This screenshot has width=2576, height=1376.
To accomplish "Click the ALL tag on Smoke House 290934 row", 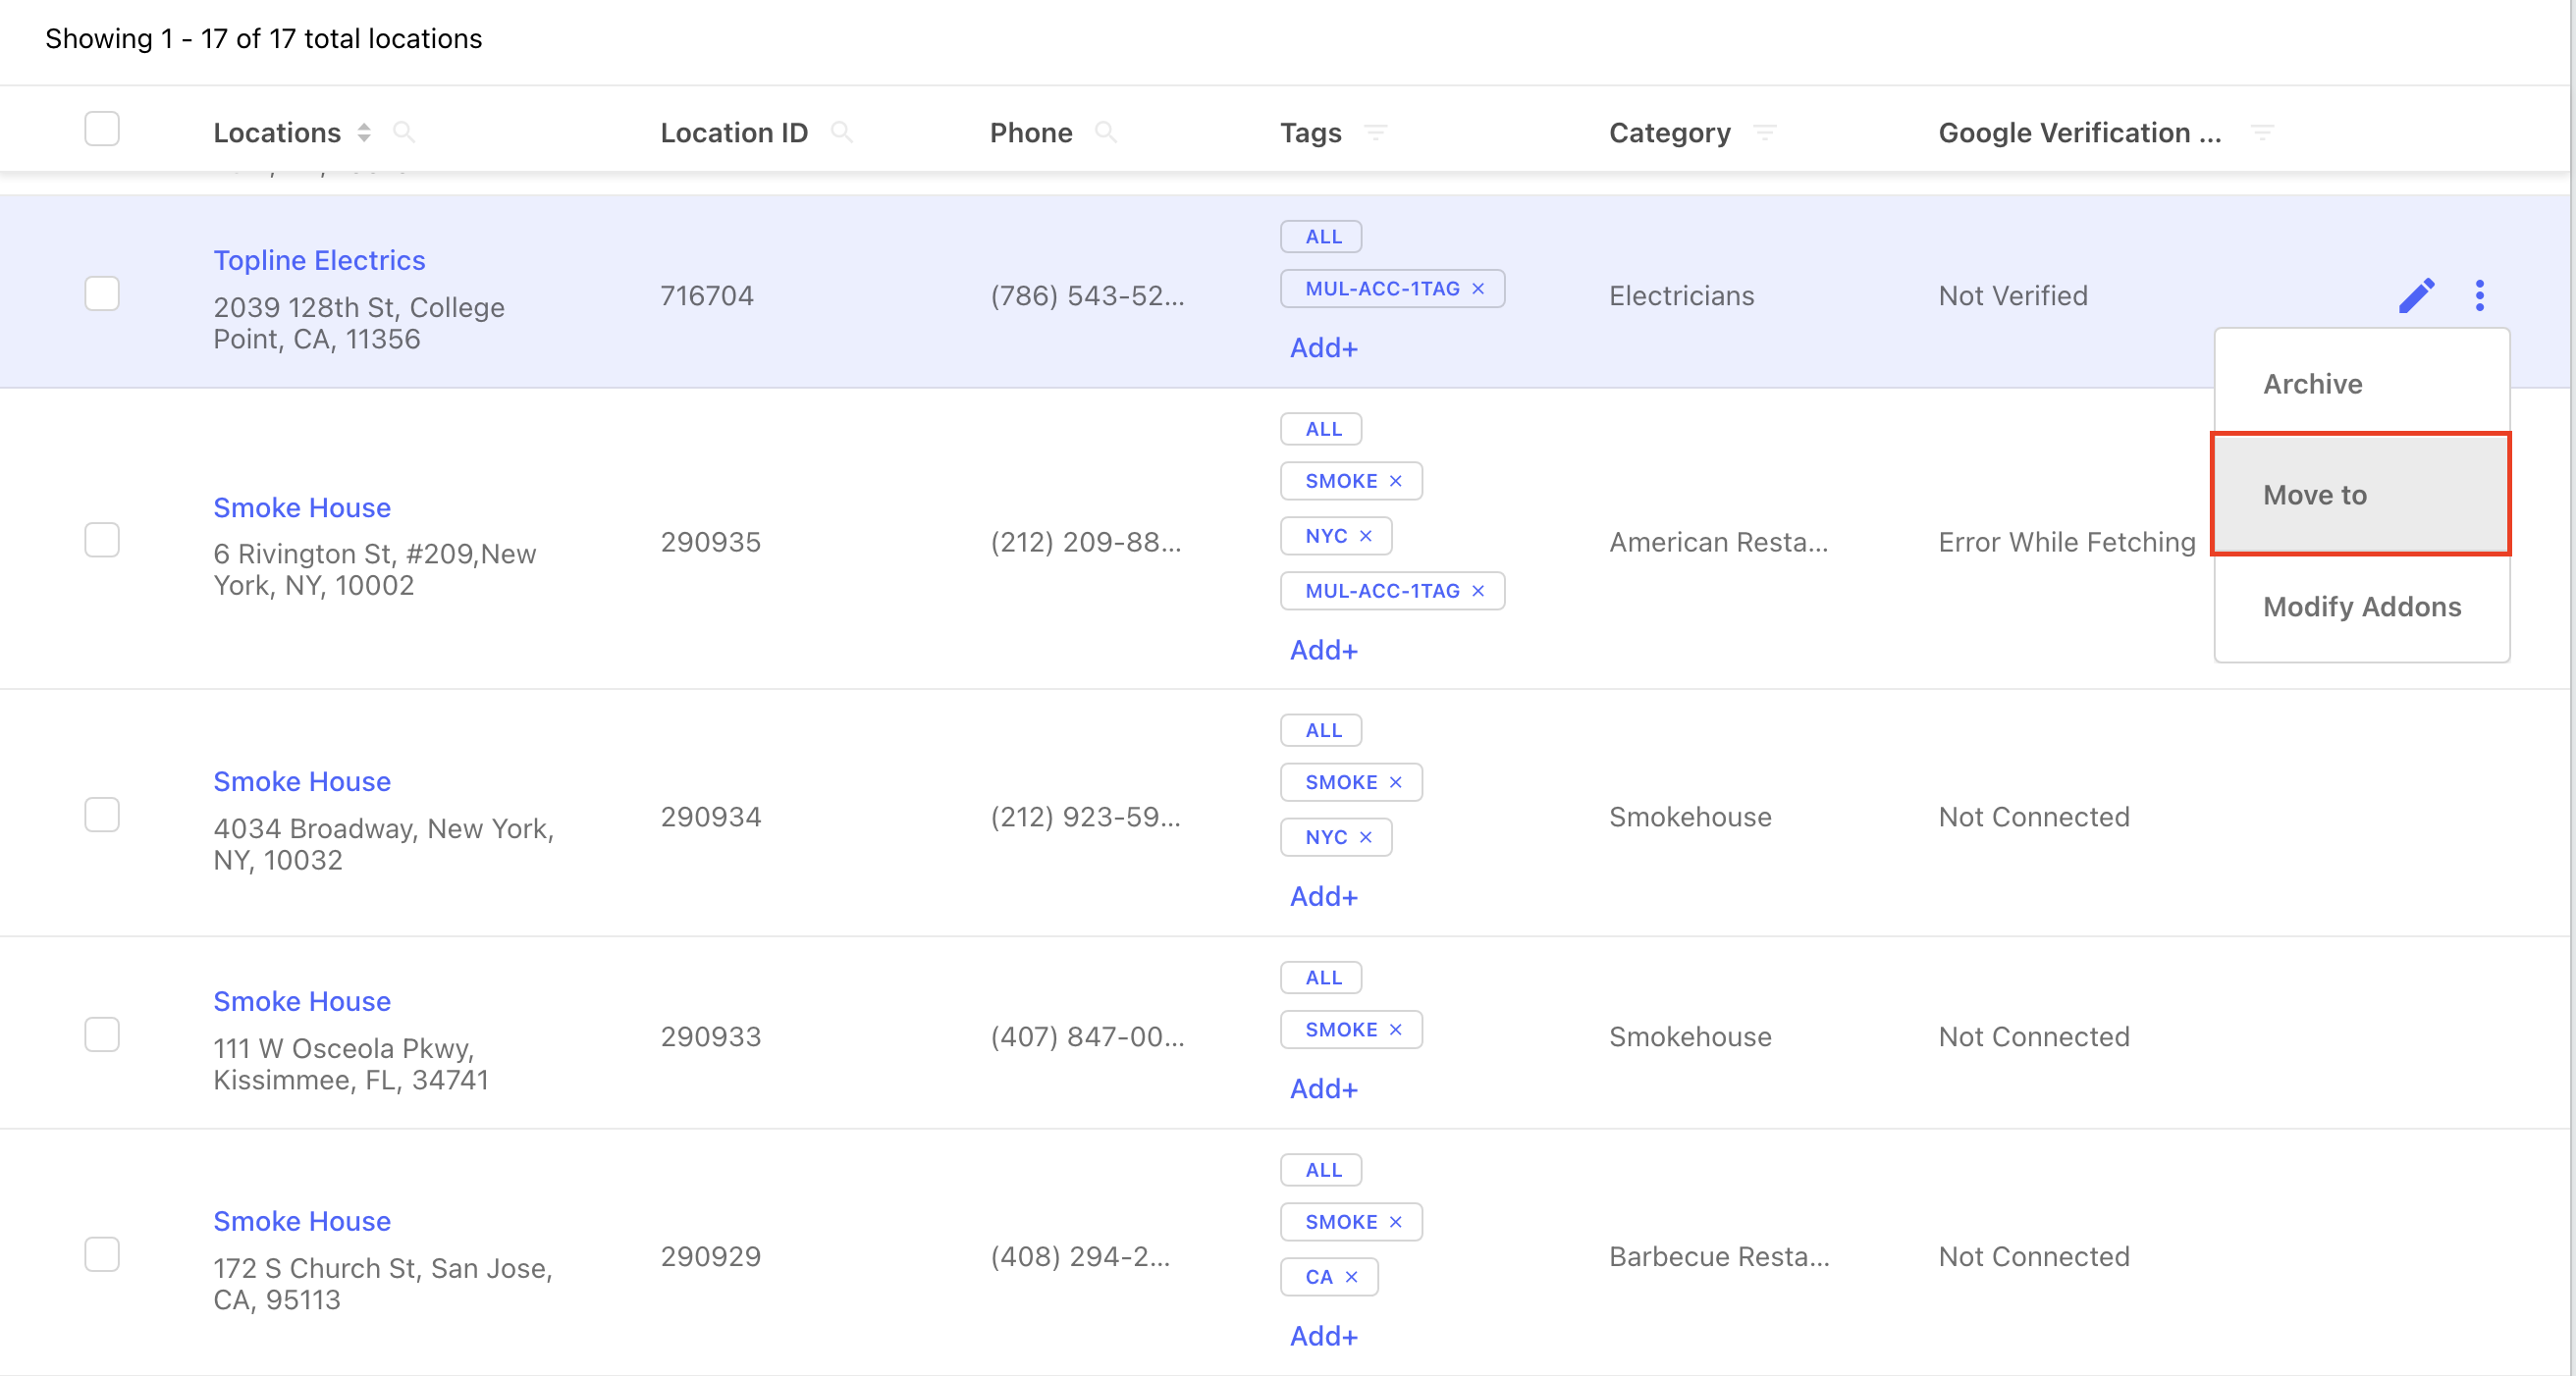I will click(1321, 731).
